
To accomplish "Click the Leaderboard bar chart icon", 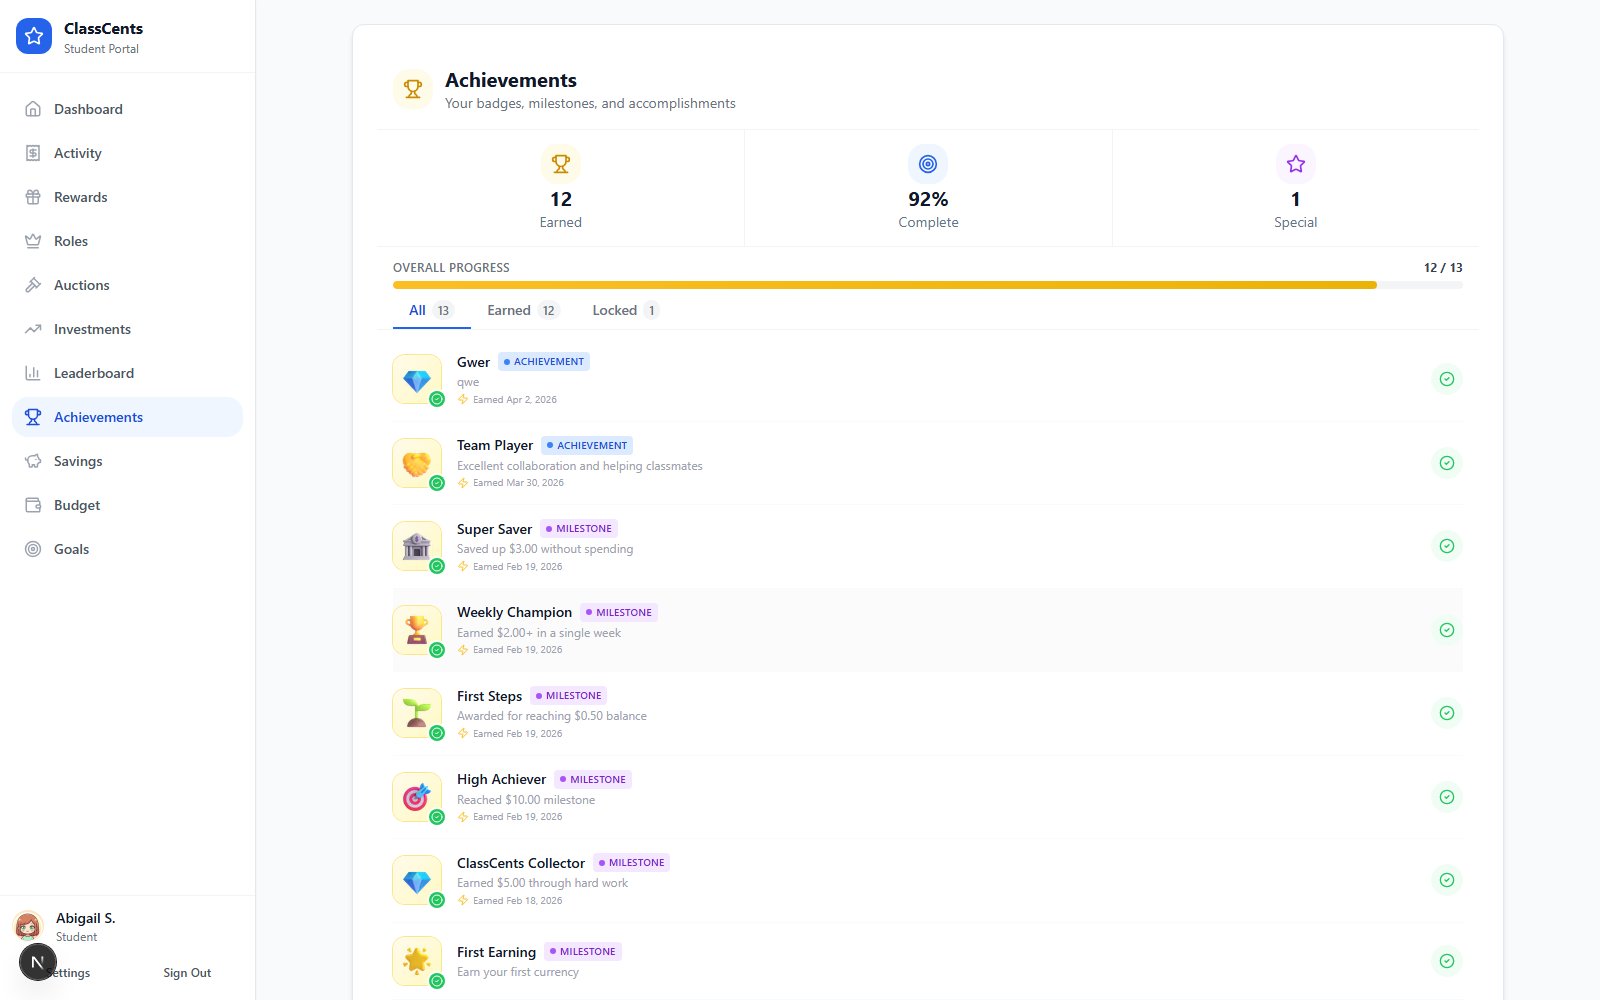I will [x=33, y=373].
